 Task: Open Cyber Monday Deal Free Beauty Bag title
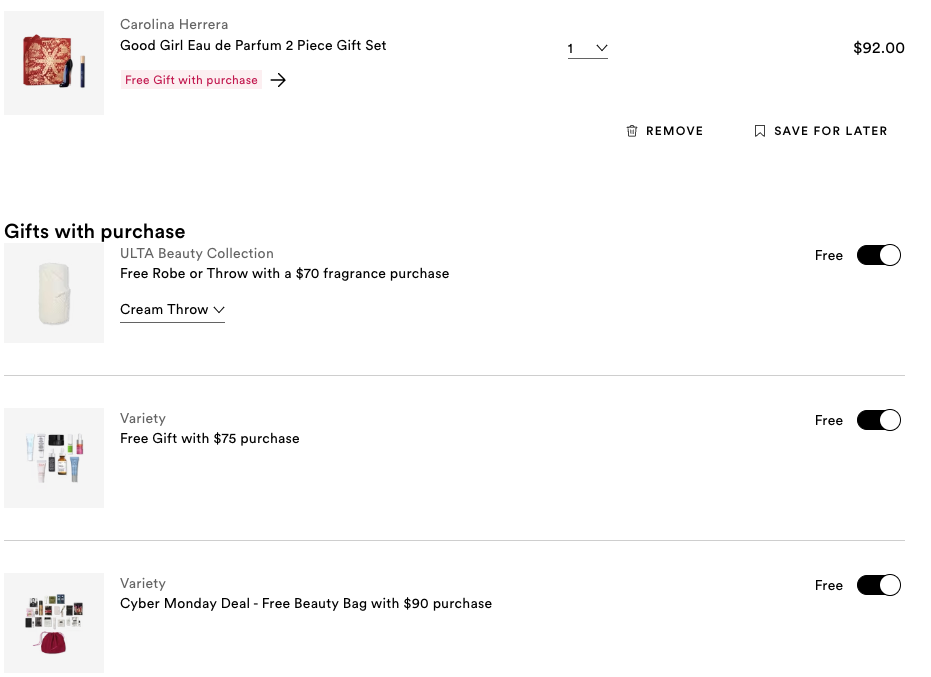pos(305,603)
